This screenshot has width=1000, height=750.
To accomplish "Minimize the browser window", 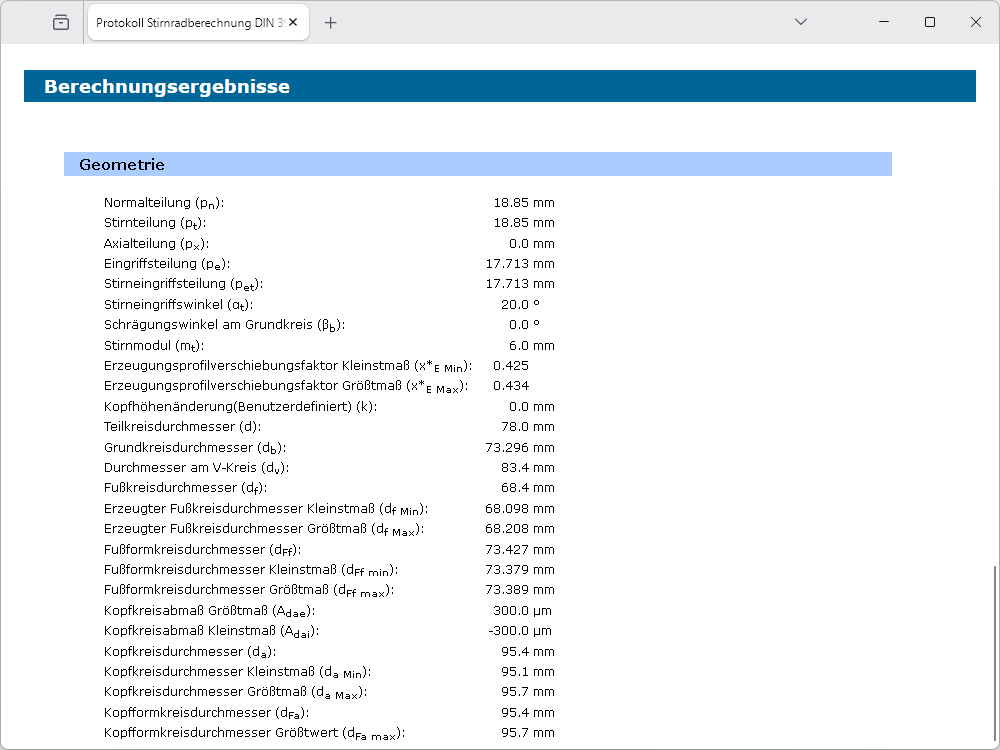I will click(x=884, y=22).
